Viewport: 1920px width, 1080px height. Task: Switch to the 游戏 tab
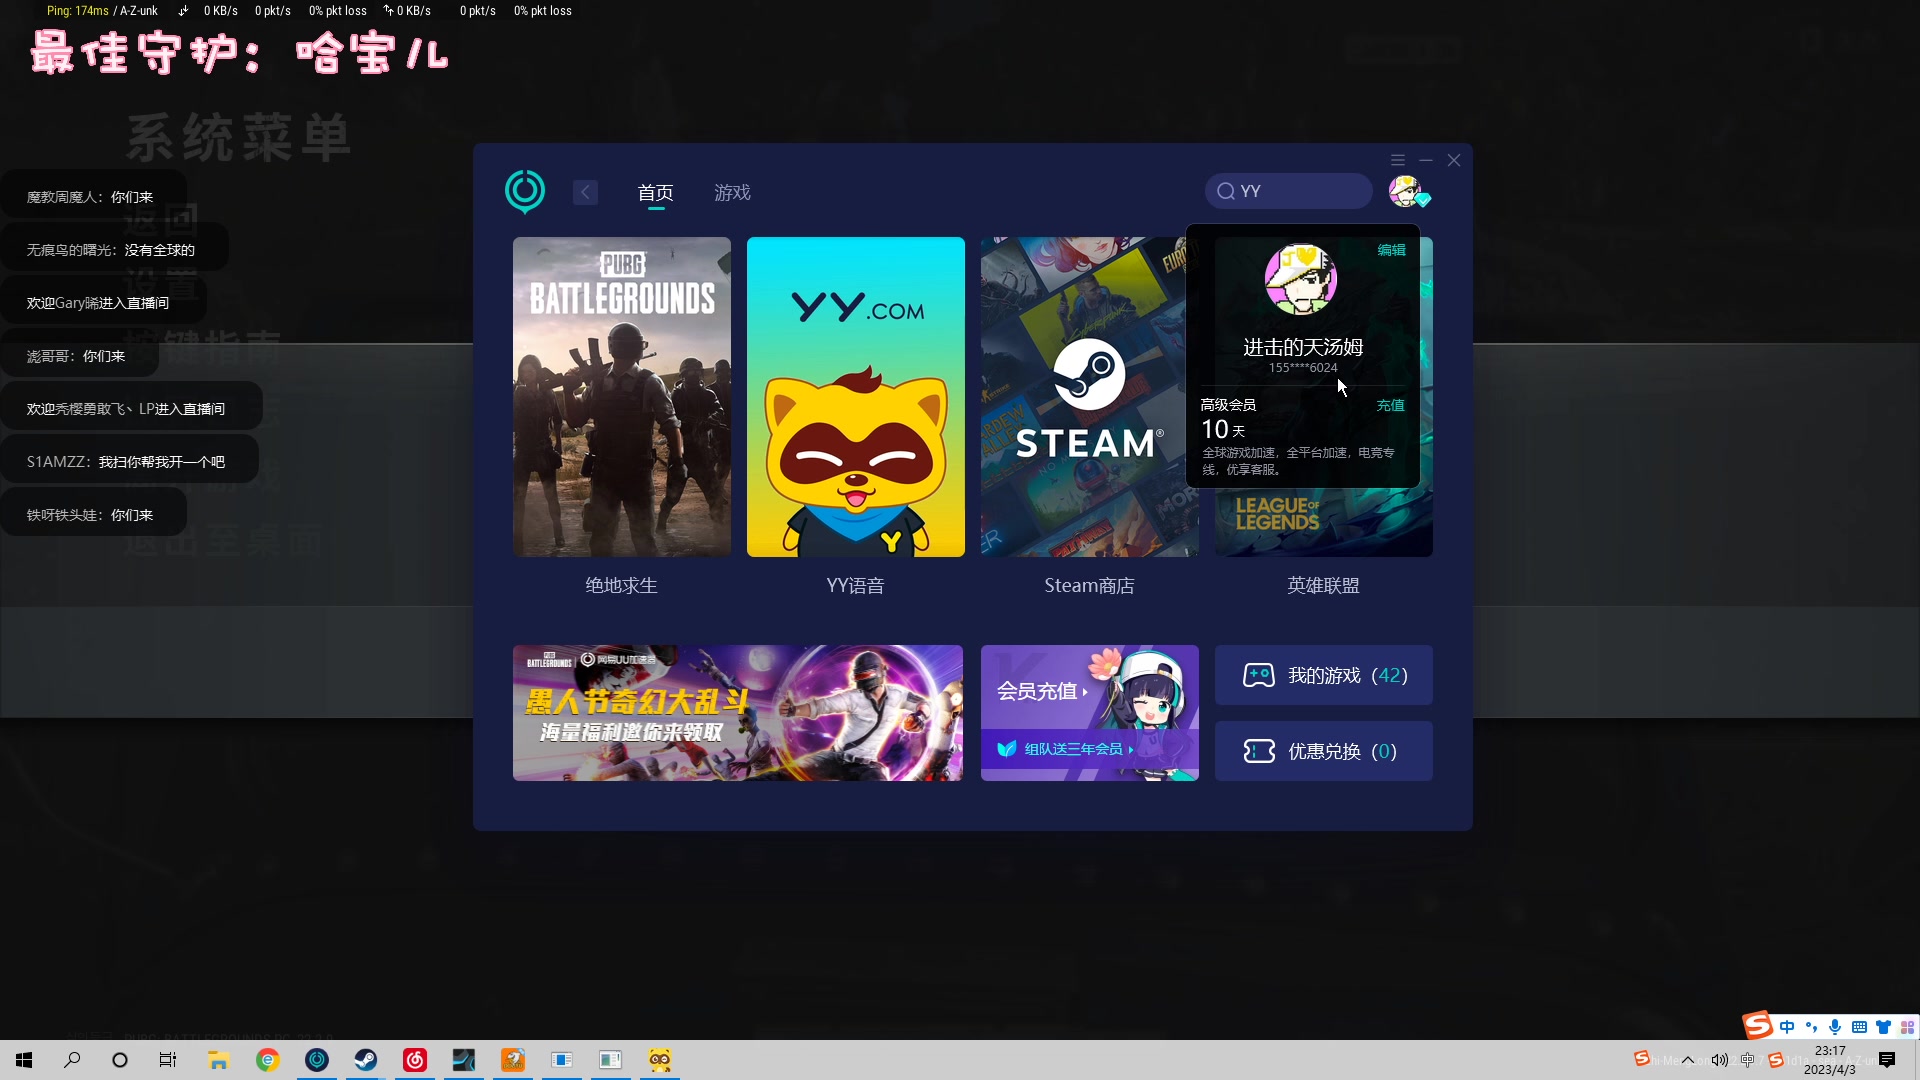pos(732,192)
